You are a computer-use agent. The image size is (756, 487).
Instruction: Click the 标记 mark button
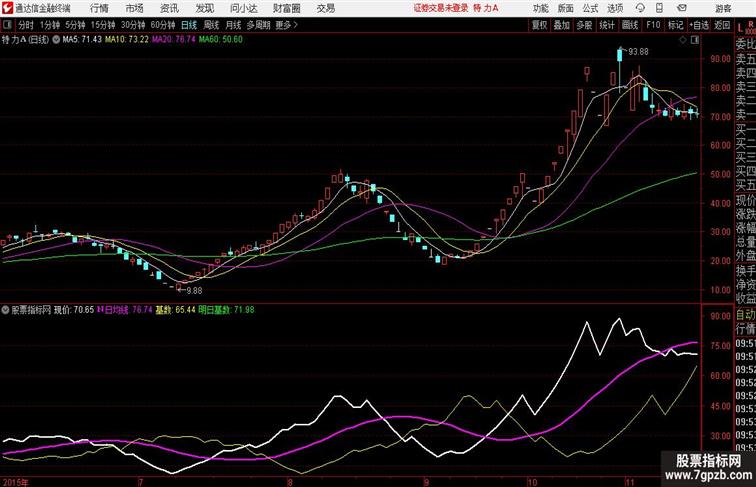pyautogui.click(x=675, y=25)
